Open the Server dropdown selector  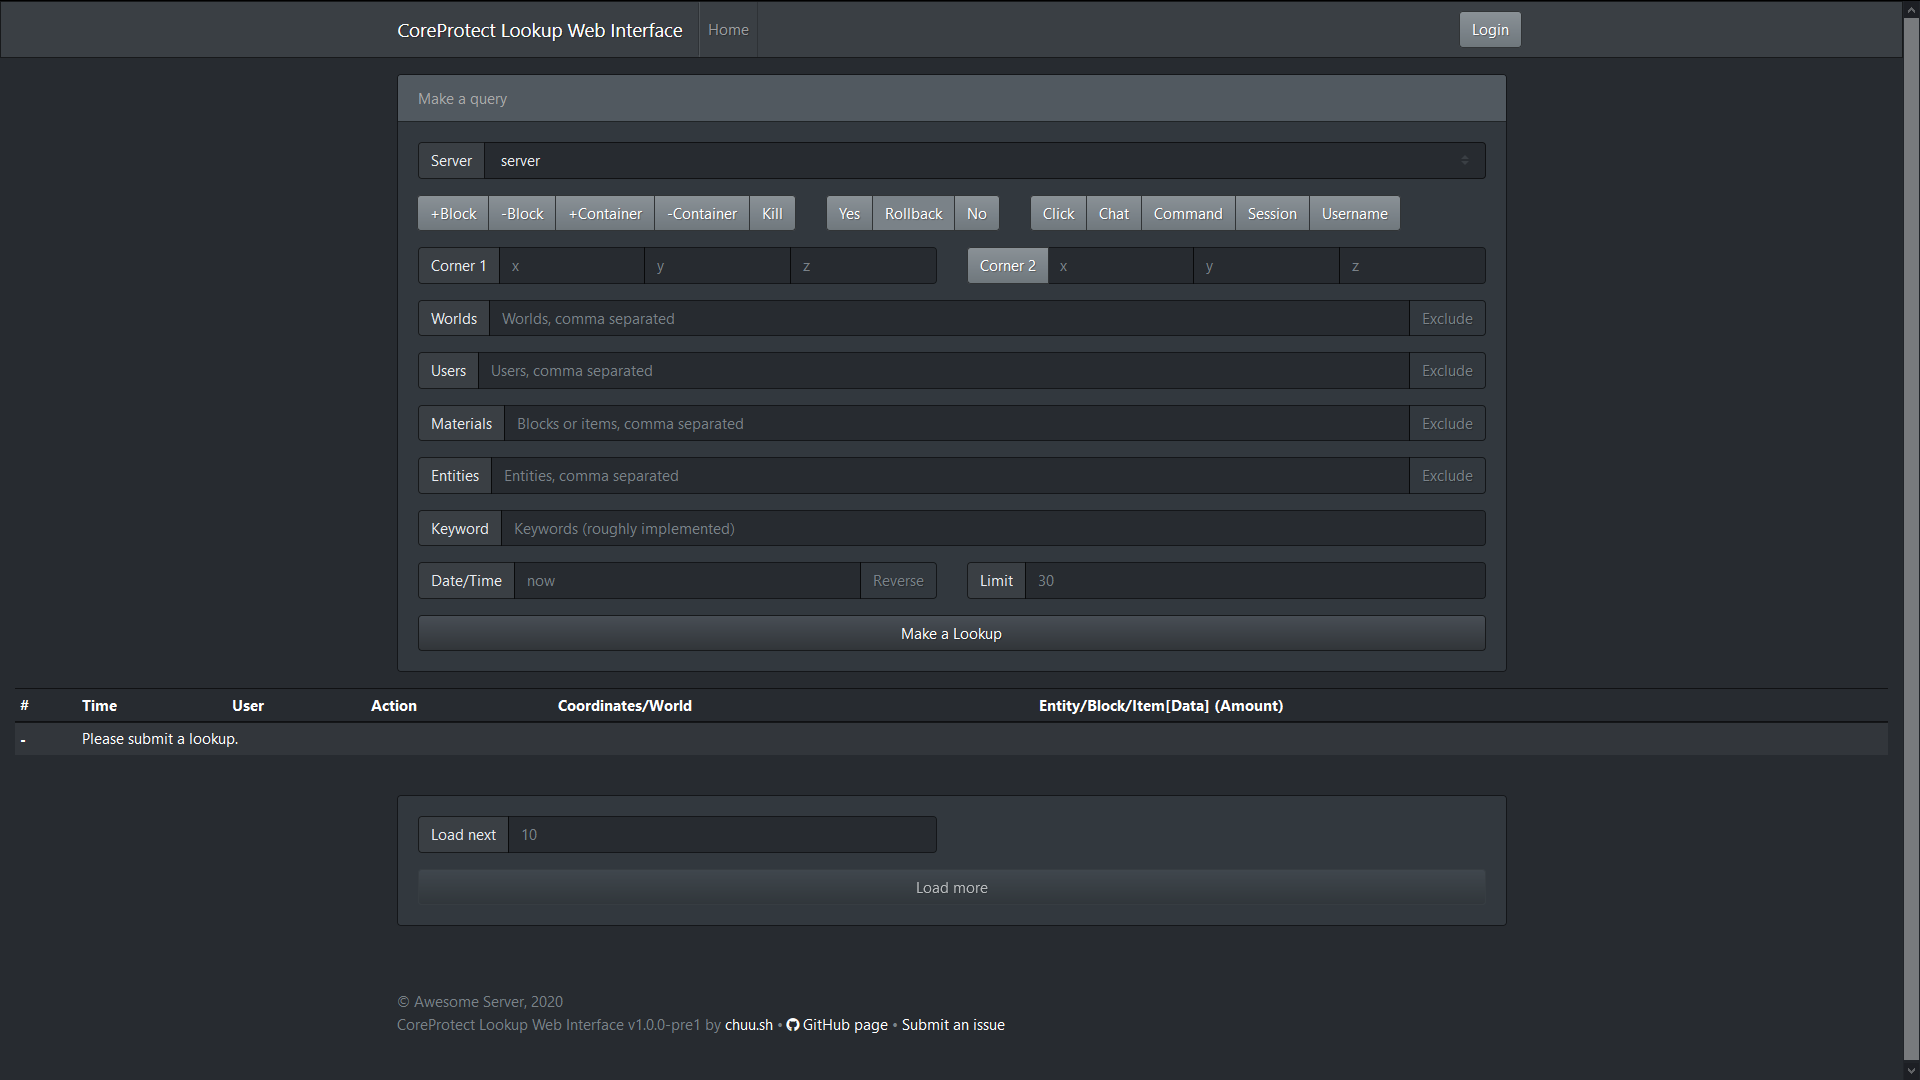pos(984,161)
